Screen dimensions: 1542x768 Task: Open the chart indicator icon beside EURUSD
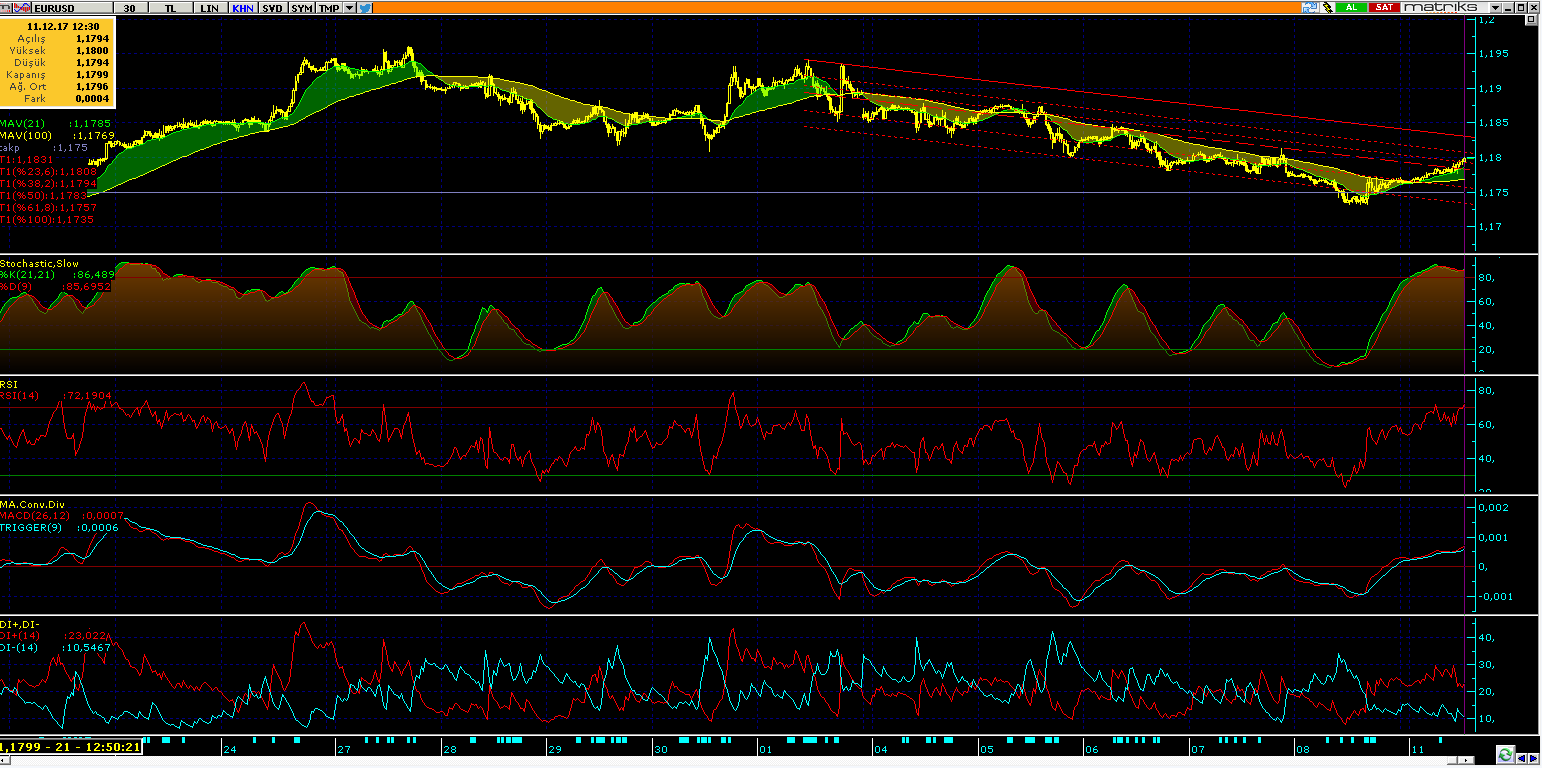[24, 7]
